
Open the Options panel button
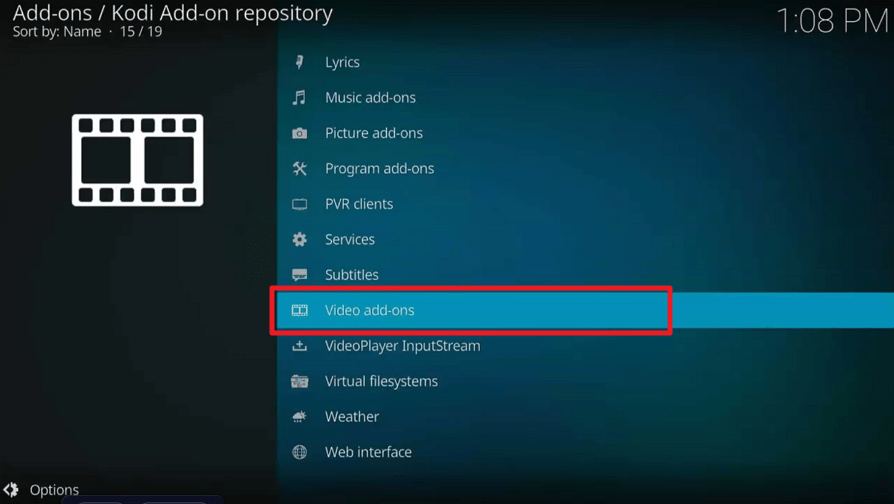point(41,490)
